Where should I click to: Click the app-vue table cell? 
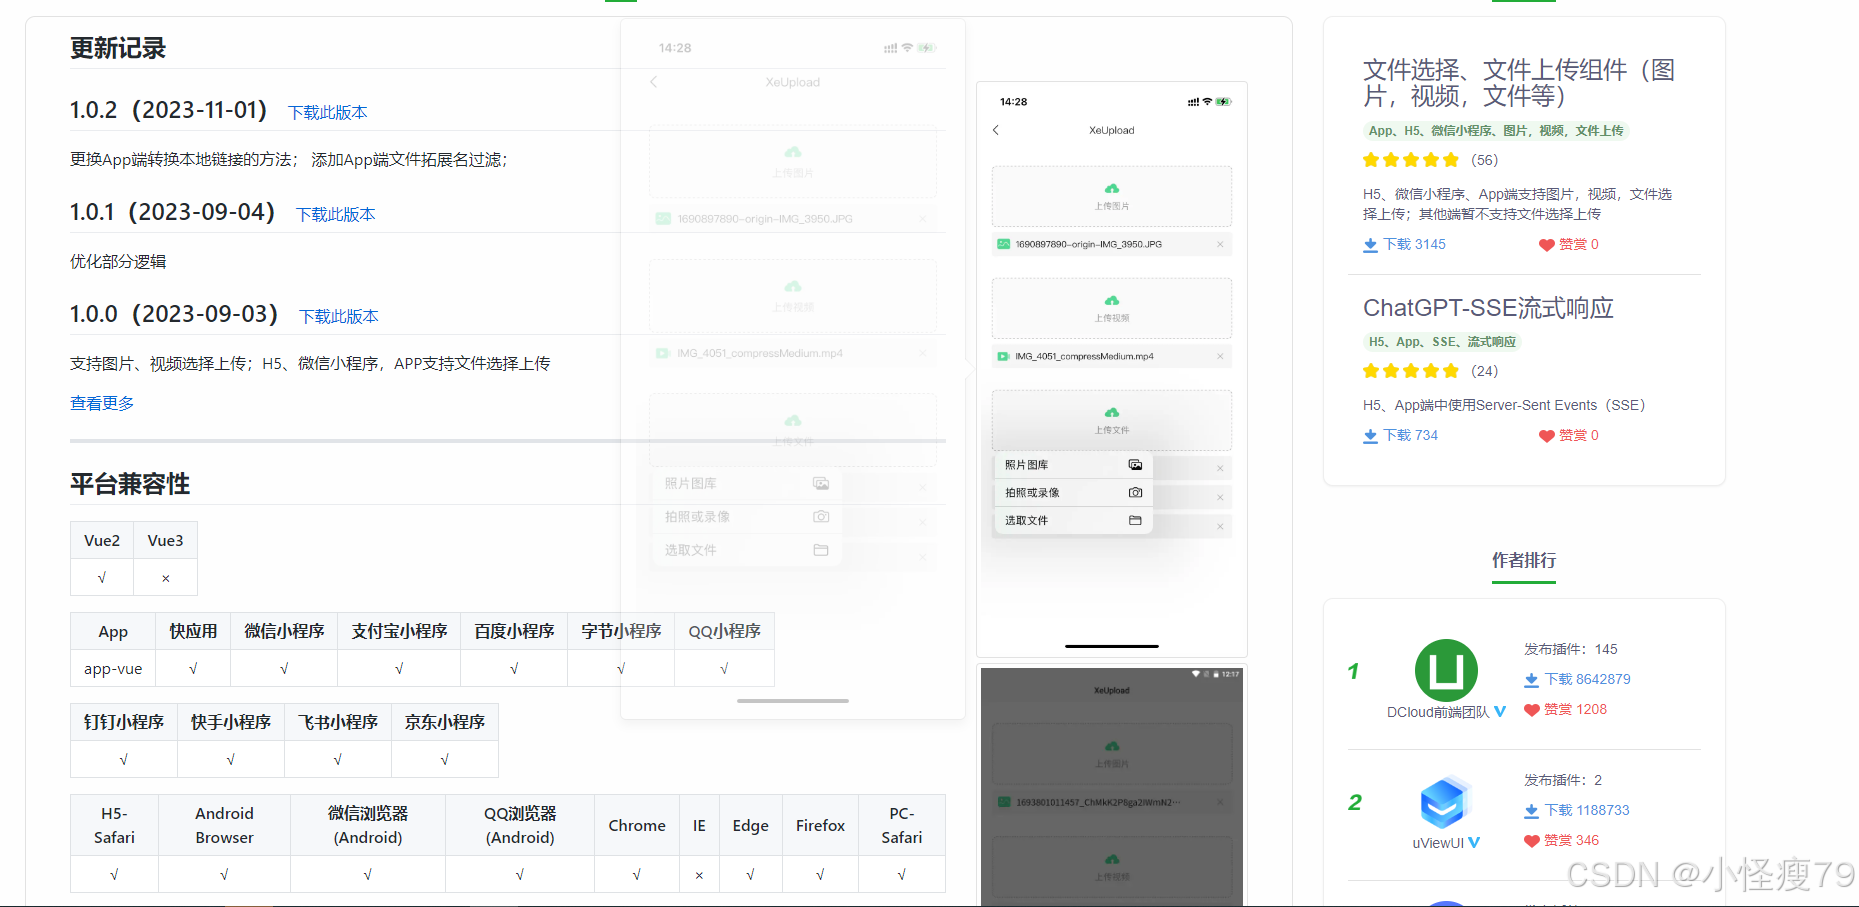click(113, 669)
